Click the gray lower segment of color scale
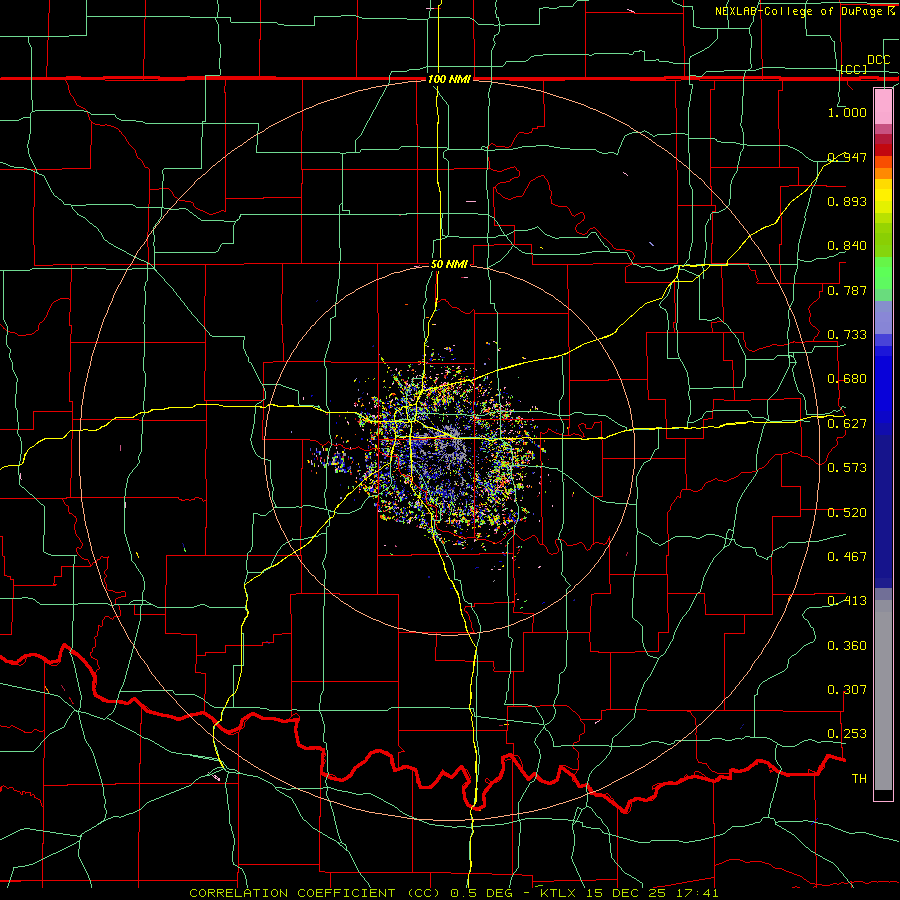Viewport: 900px width, 900px height. [883, 695]
